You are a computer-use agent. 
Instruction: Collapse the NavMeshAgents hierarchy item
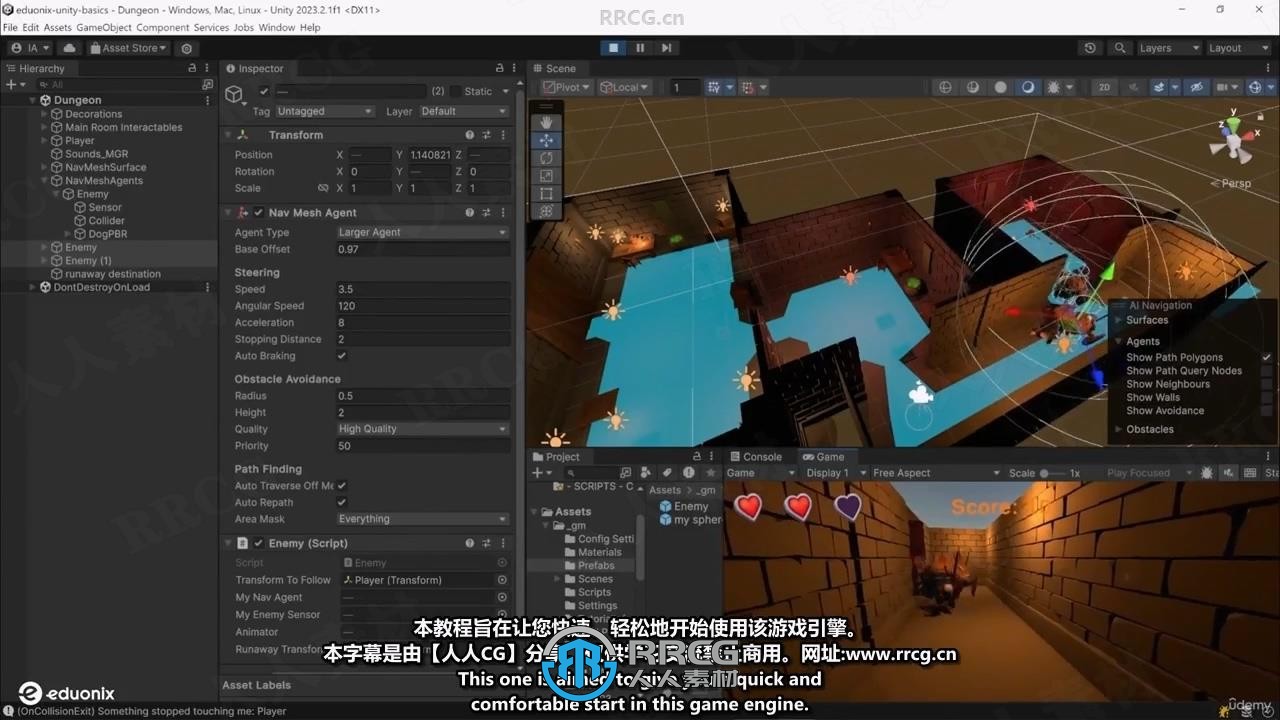coord(45,181)
